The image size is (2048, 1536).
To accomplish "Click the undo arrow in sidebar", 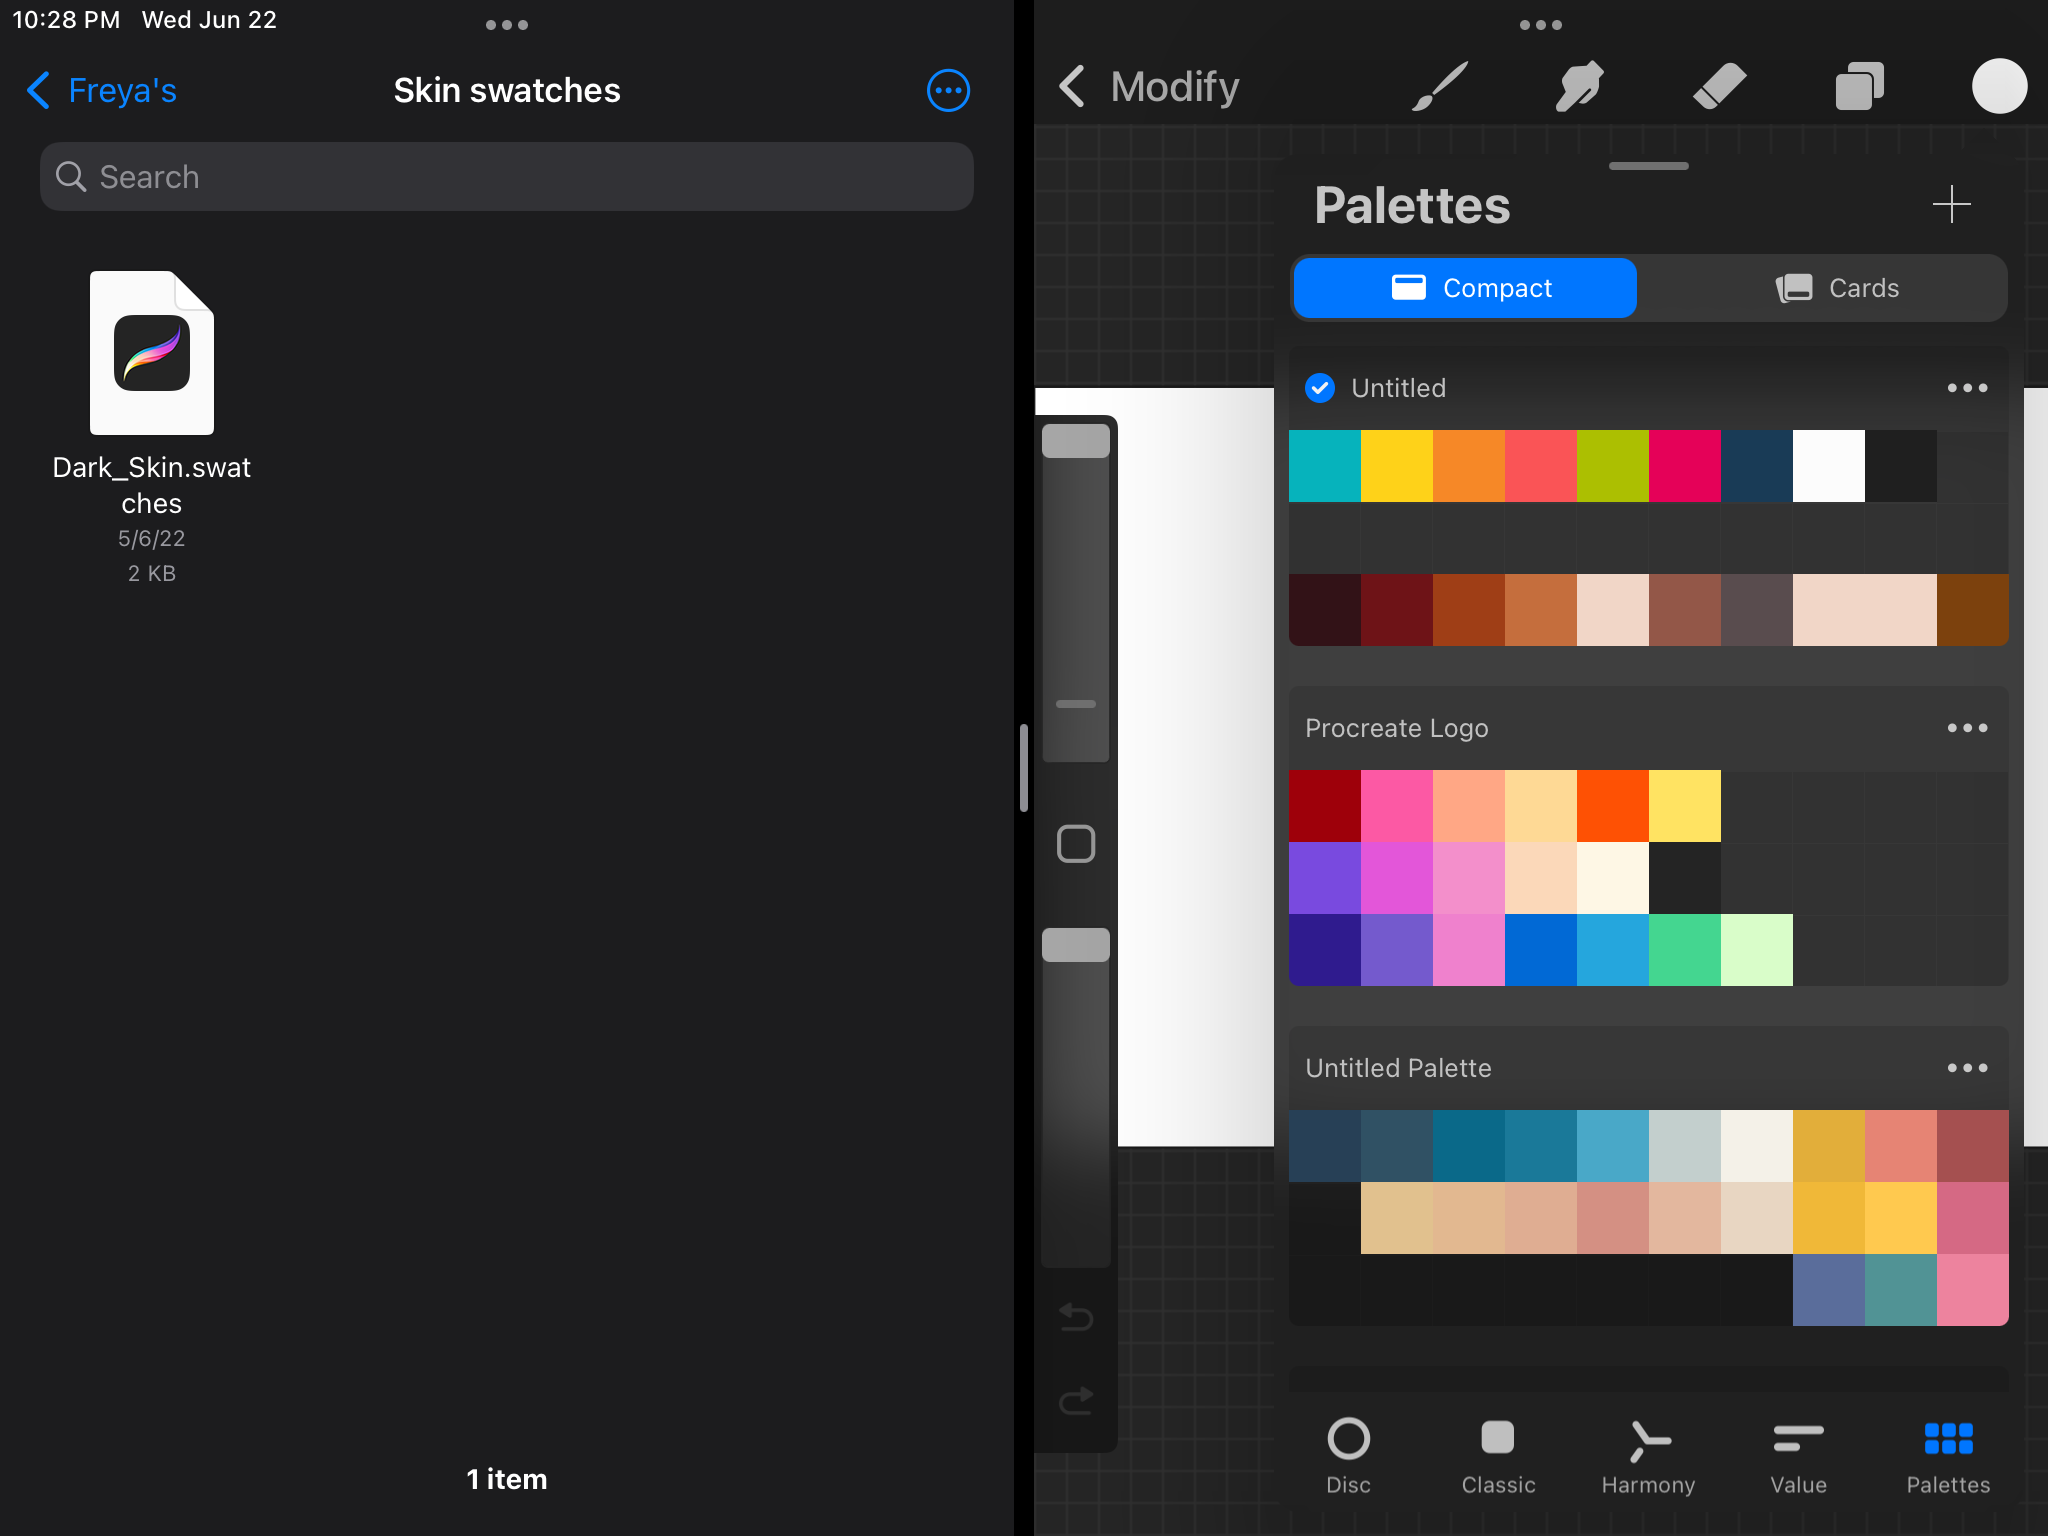I will [1076, 1316].
